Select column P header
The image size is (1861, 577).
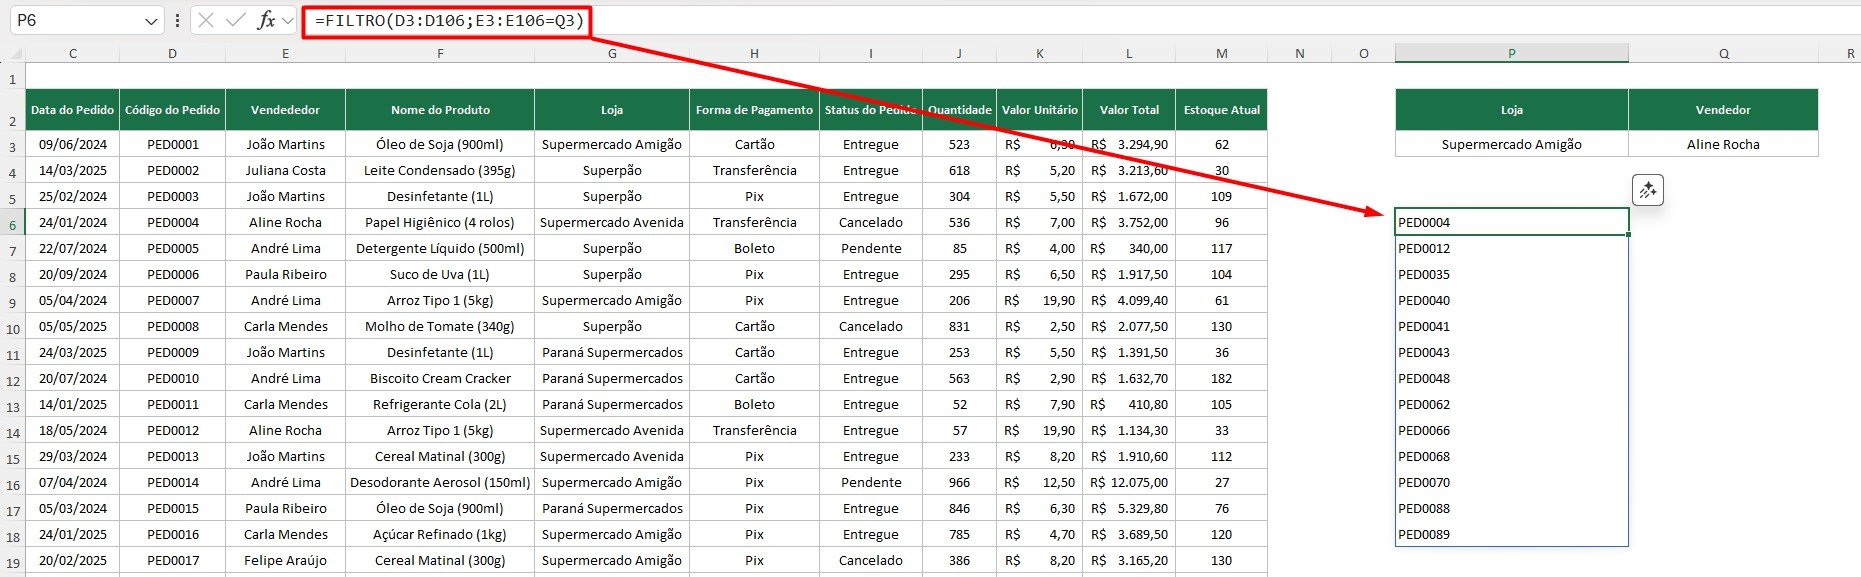[x=1511, y=53]
